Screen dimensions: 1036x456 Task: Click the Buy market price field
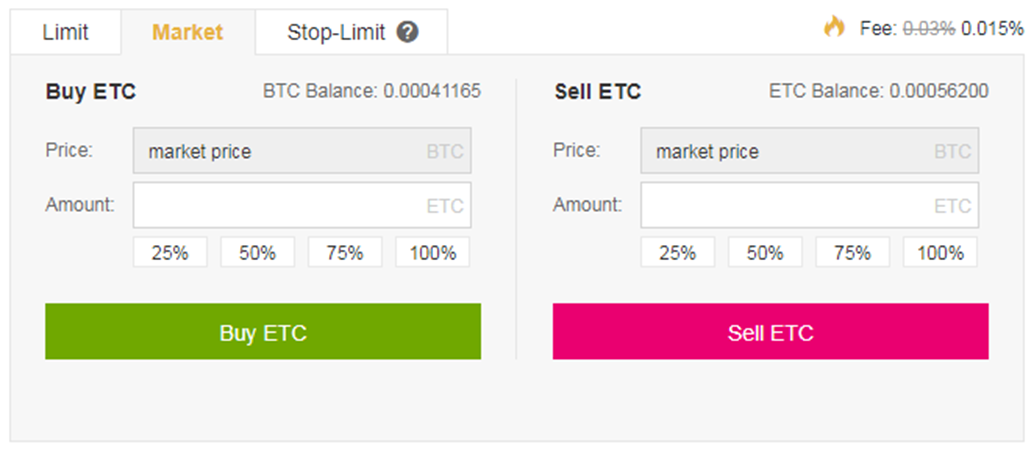pyautogui.click(x=302, y=151)
